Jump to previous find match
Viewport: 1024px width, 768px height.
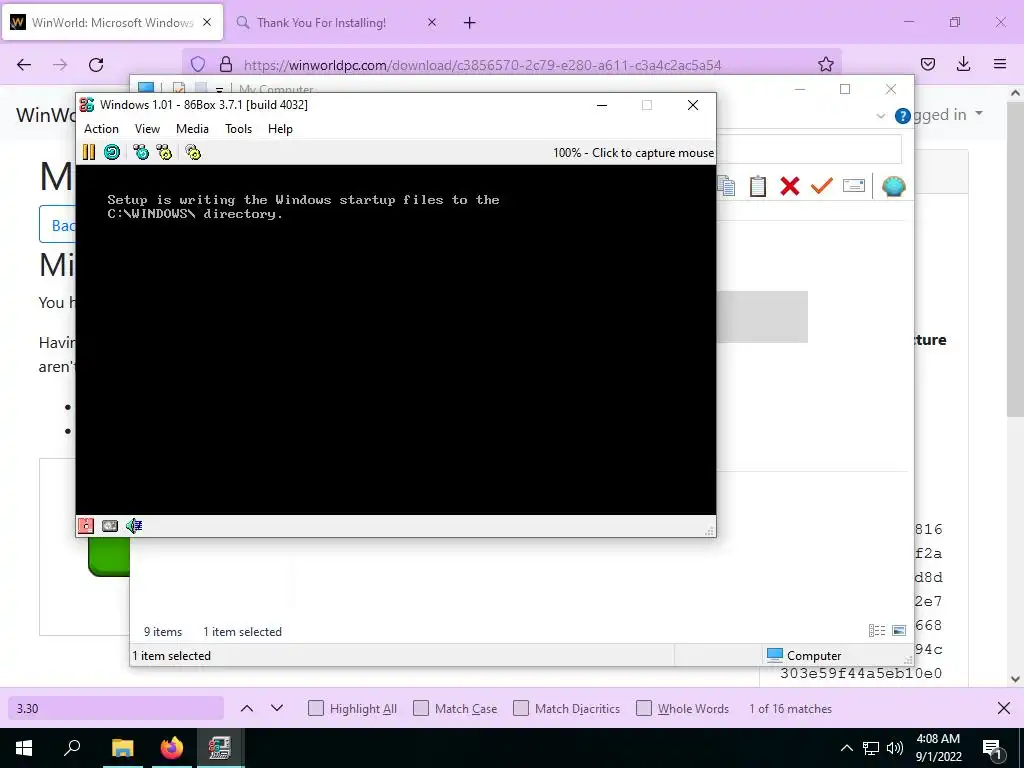point(247,708)
